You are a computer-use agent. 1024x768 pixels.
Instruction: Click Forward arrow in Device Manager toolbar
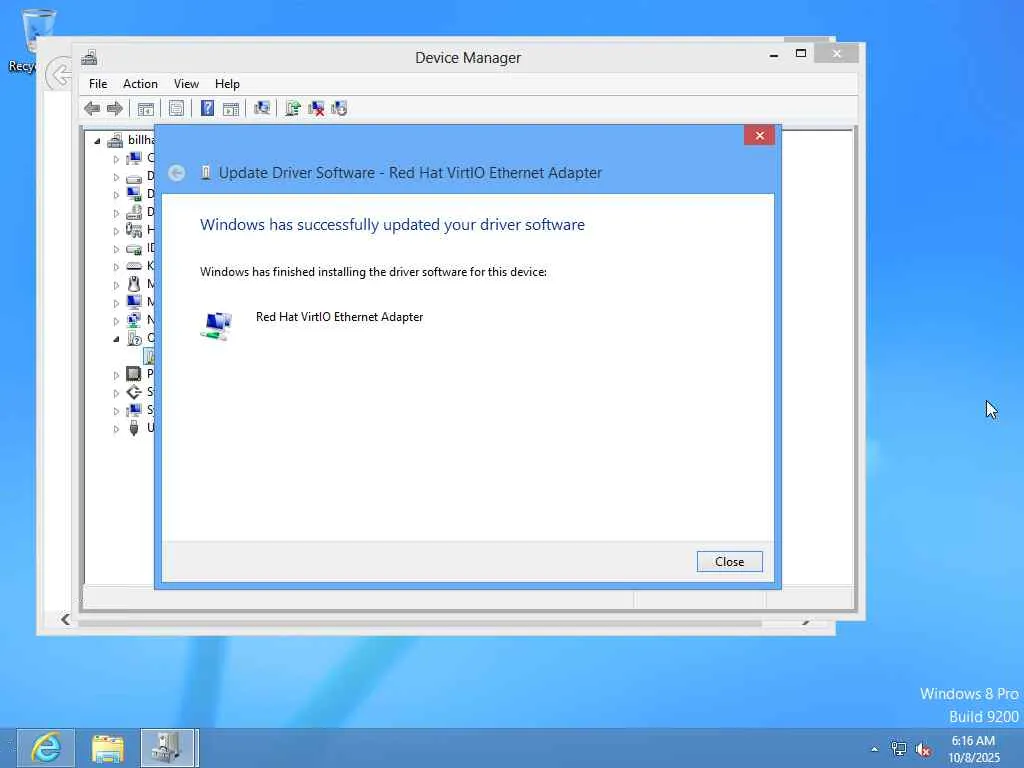coord(115,108)
